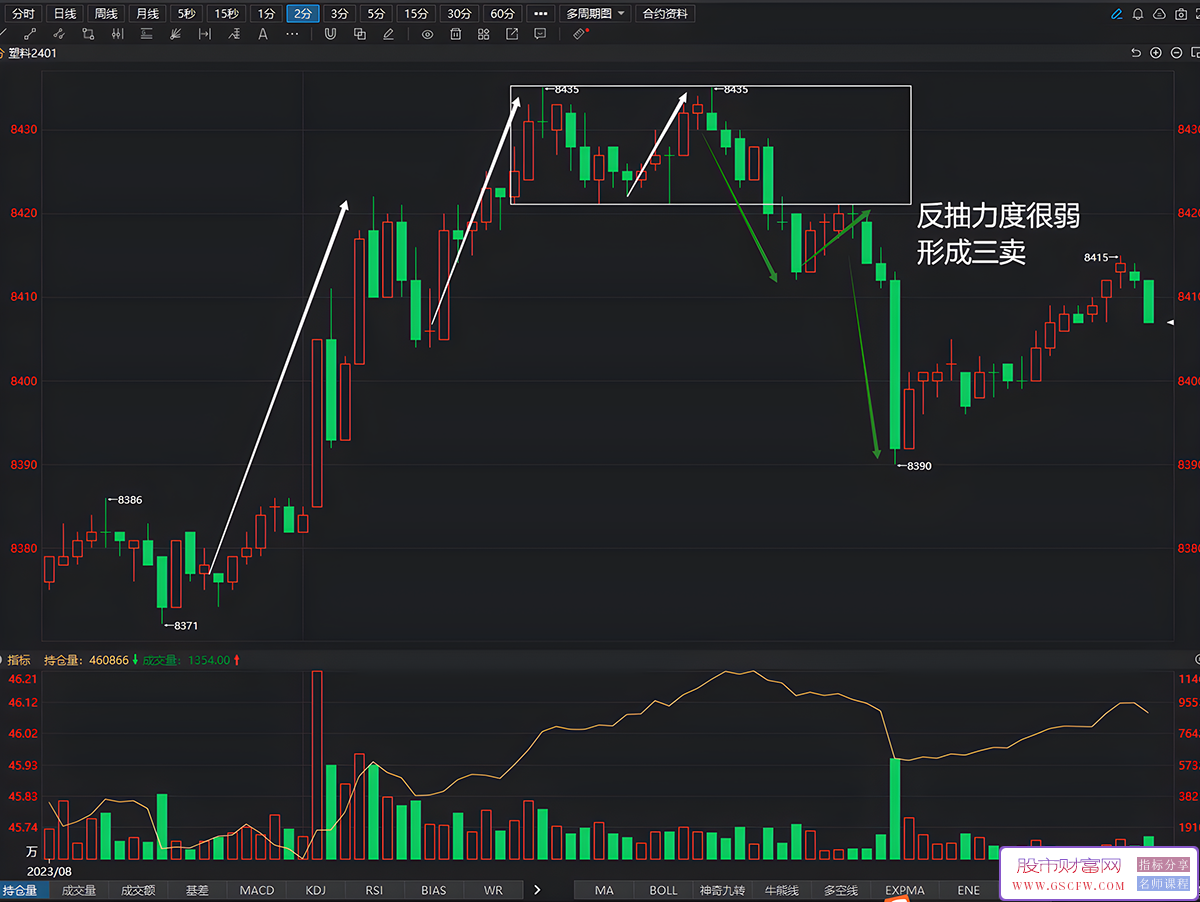Select the 5秒 period
This screenshot has width=1200, height=902.
pos(186,14)
